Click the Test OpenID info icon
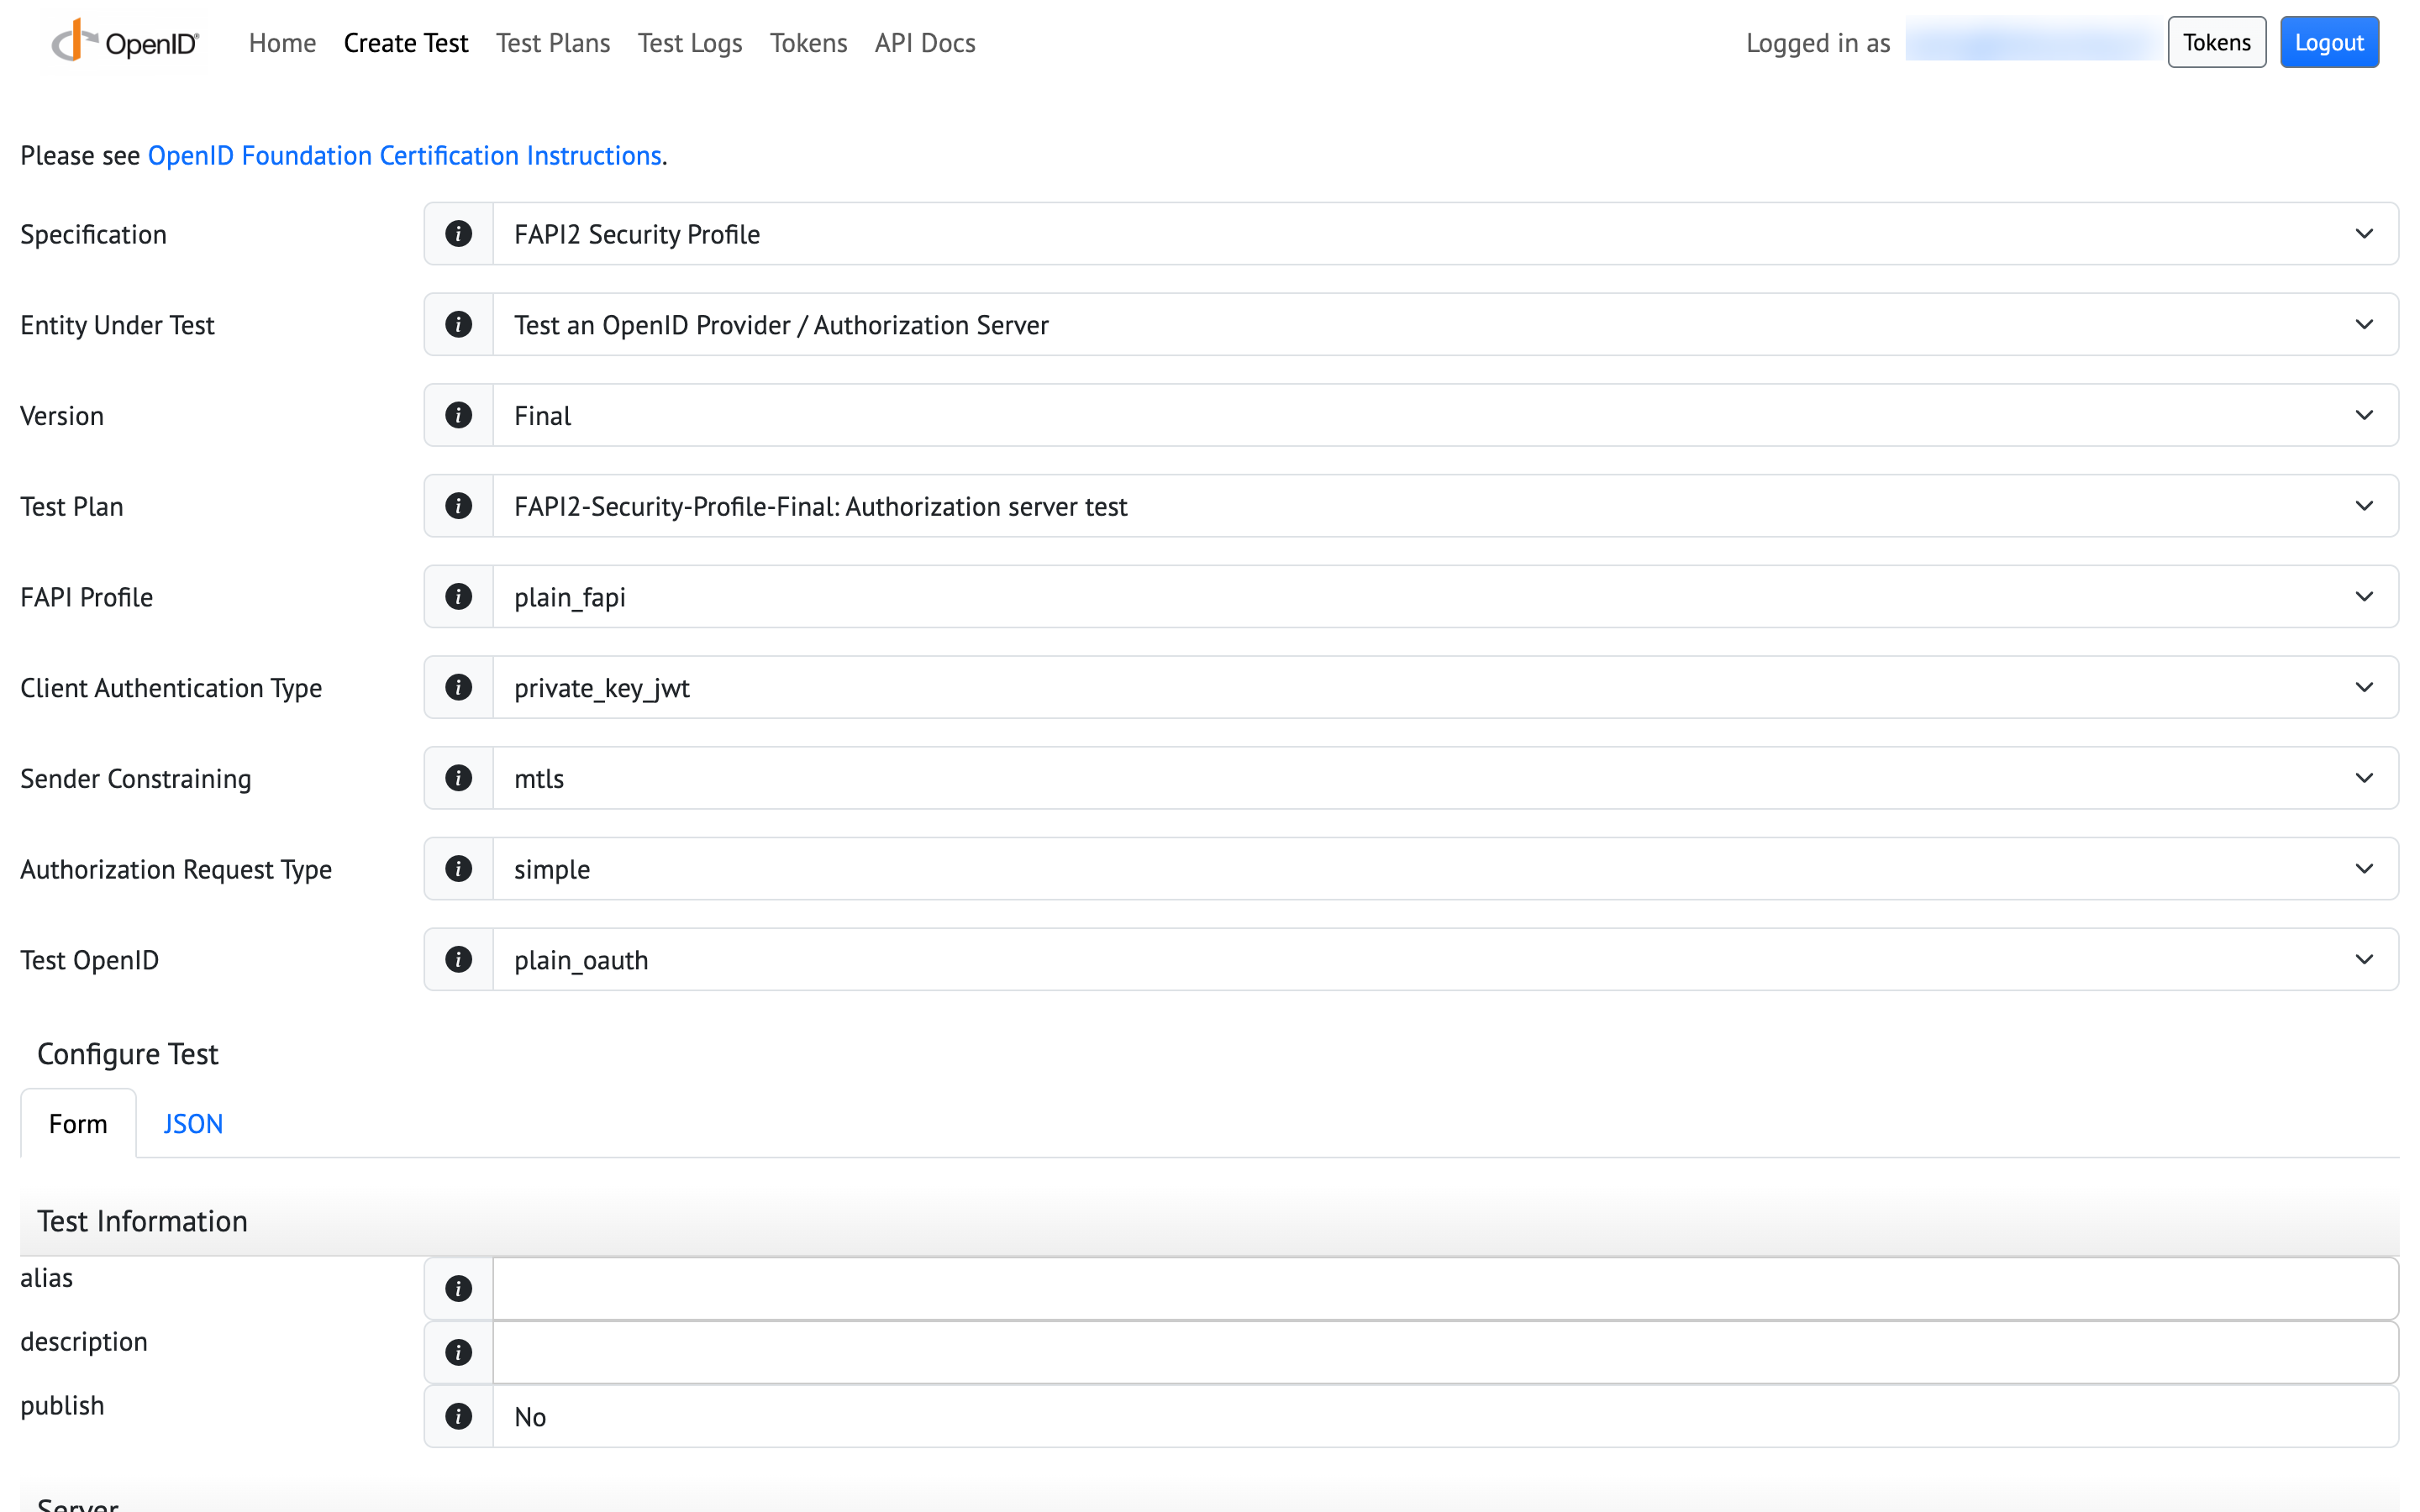The width and height of the screenshot is (2420, 1512). click(458, 960)
